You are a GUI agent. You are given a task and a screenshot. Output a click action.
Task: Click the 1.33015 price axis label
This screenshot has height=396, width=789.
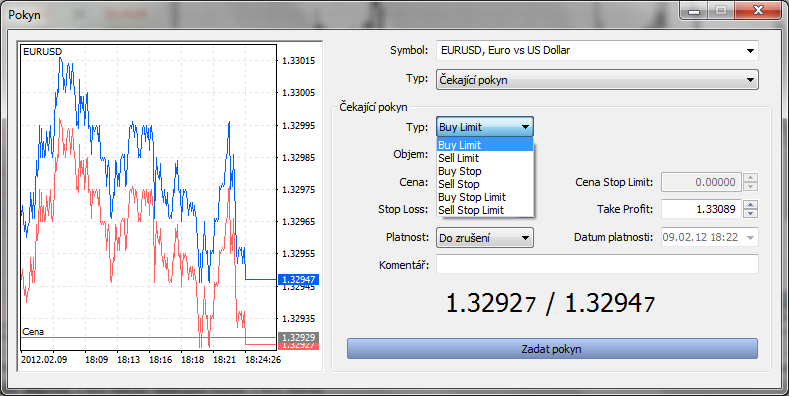click(298, 61)
